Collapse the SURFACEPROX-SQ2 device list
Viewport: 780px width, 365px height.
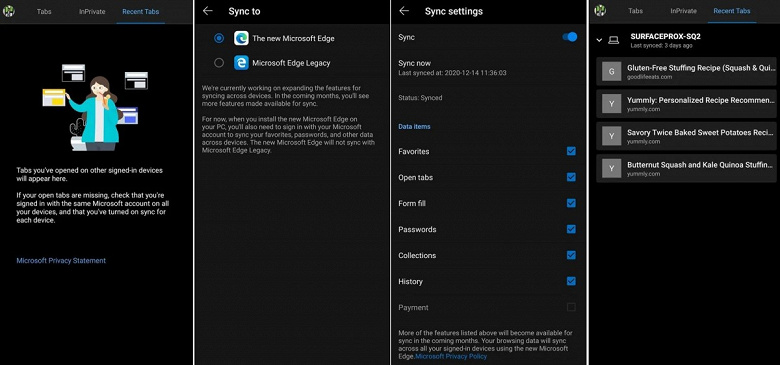pos(599,40)
